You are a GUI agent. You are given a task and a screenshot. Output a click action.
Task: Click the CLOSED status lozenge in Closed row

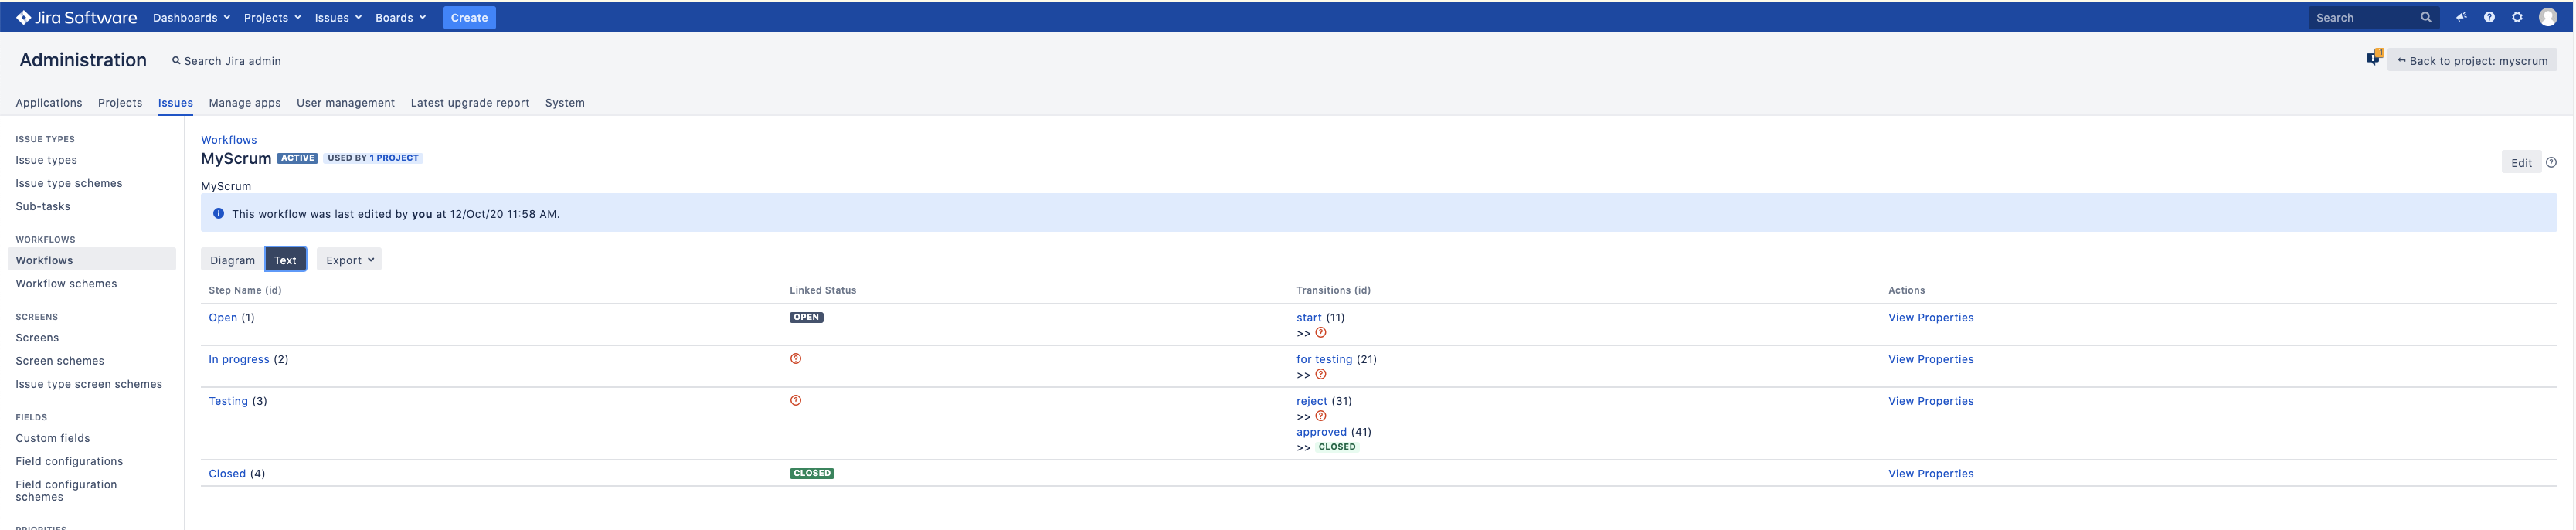pos(811,473)
